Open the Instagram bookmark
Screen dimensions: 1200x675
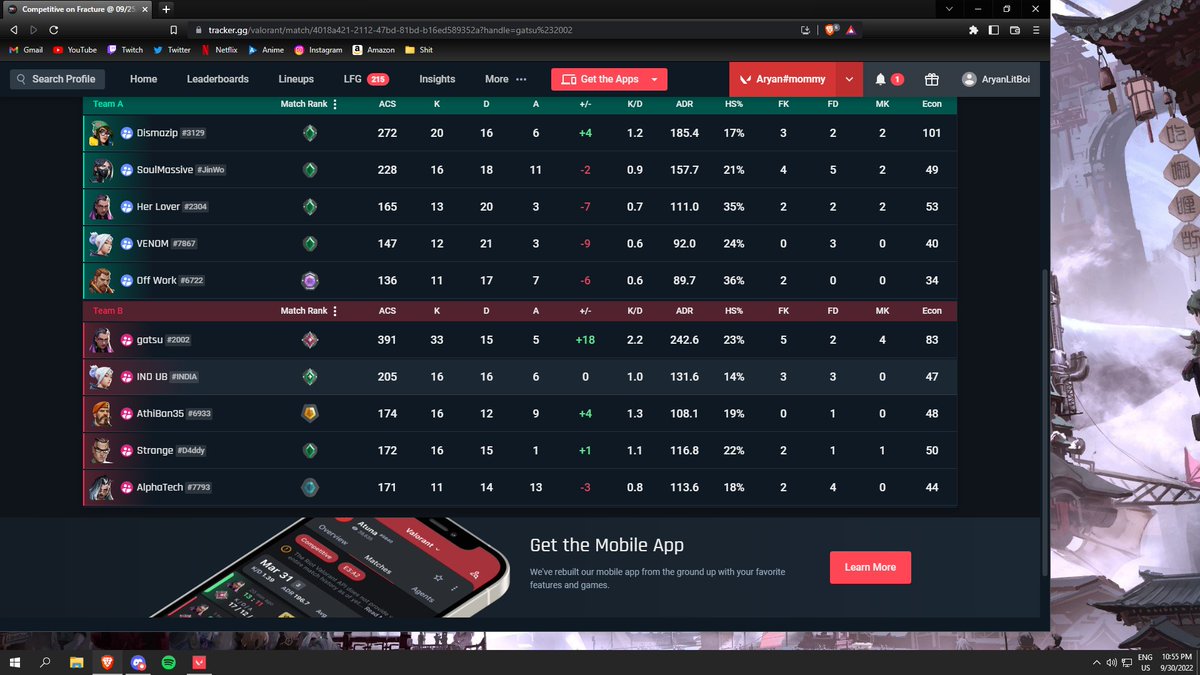click(318, 50)
